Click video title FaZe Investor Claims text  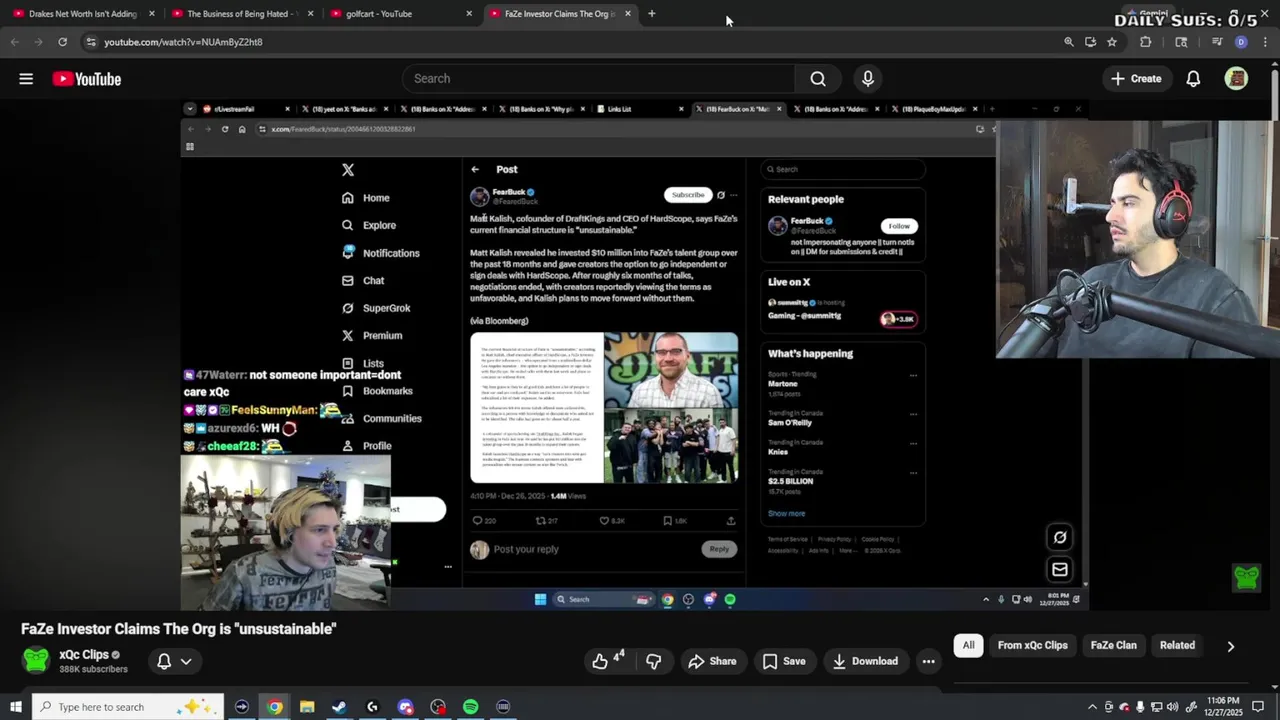coord(179,629)
